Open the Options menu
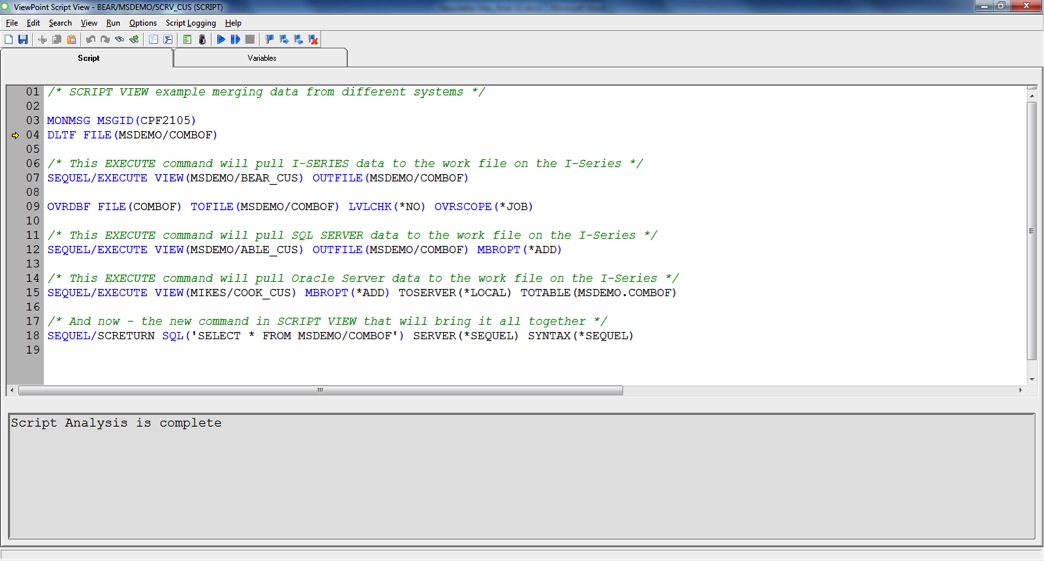The image size is (1044, 561). tap(143, 23)
